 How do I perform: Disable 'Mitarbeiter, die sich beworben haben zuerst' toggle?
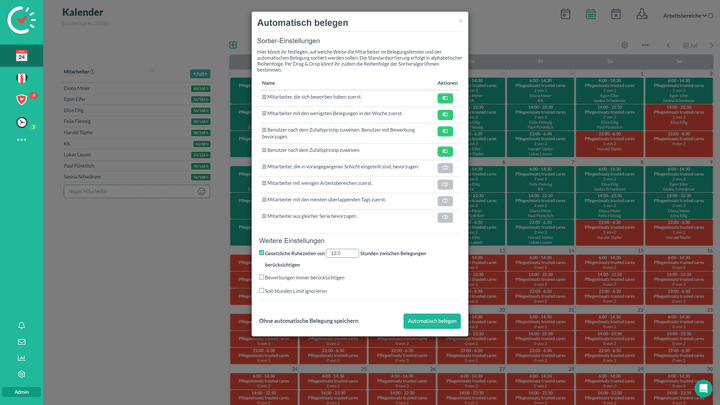pos(445,98)
